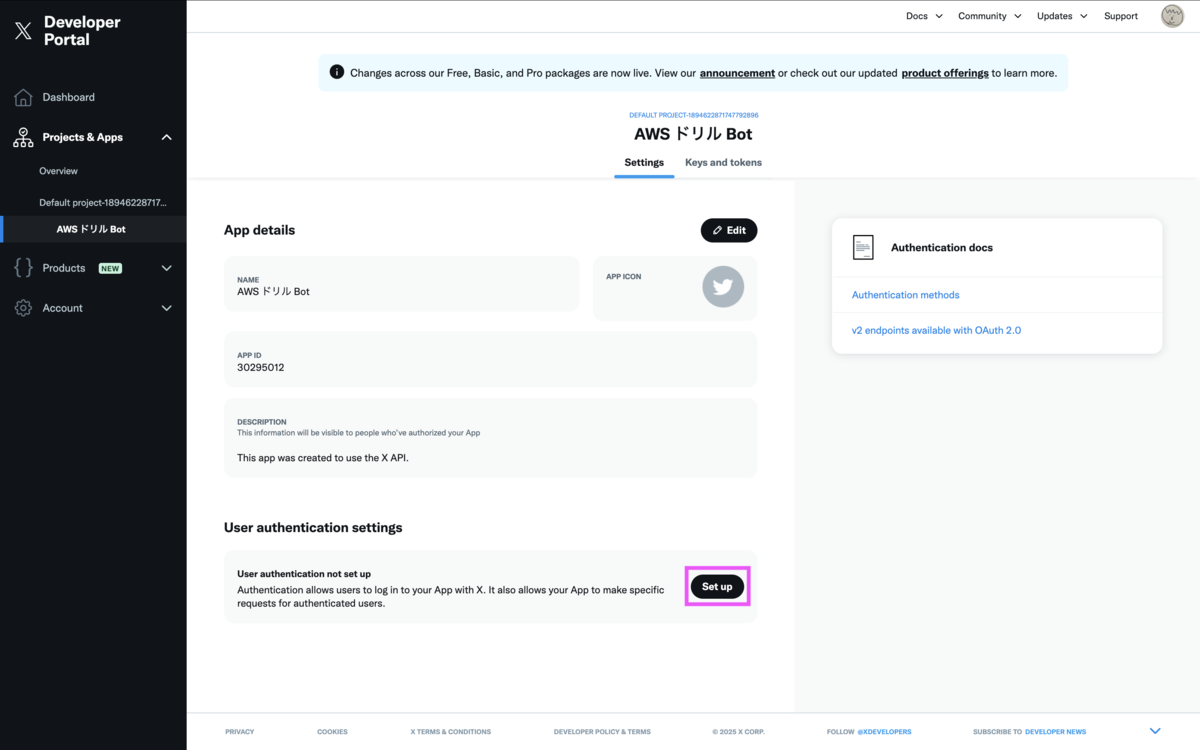Select Default project in the sidebar

click(x=103, y=202)
